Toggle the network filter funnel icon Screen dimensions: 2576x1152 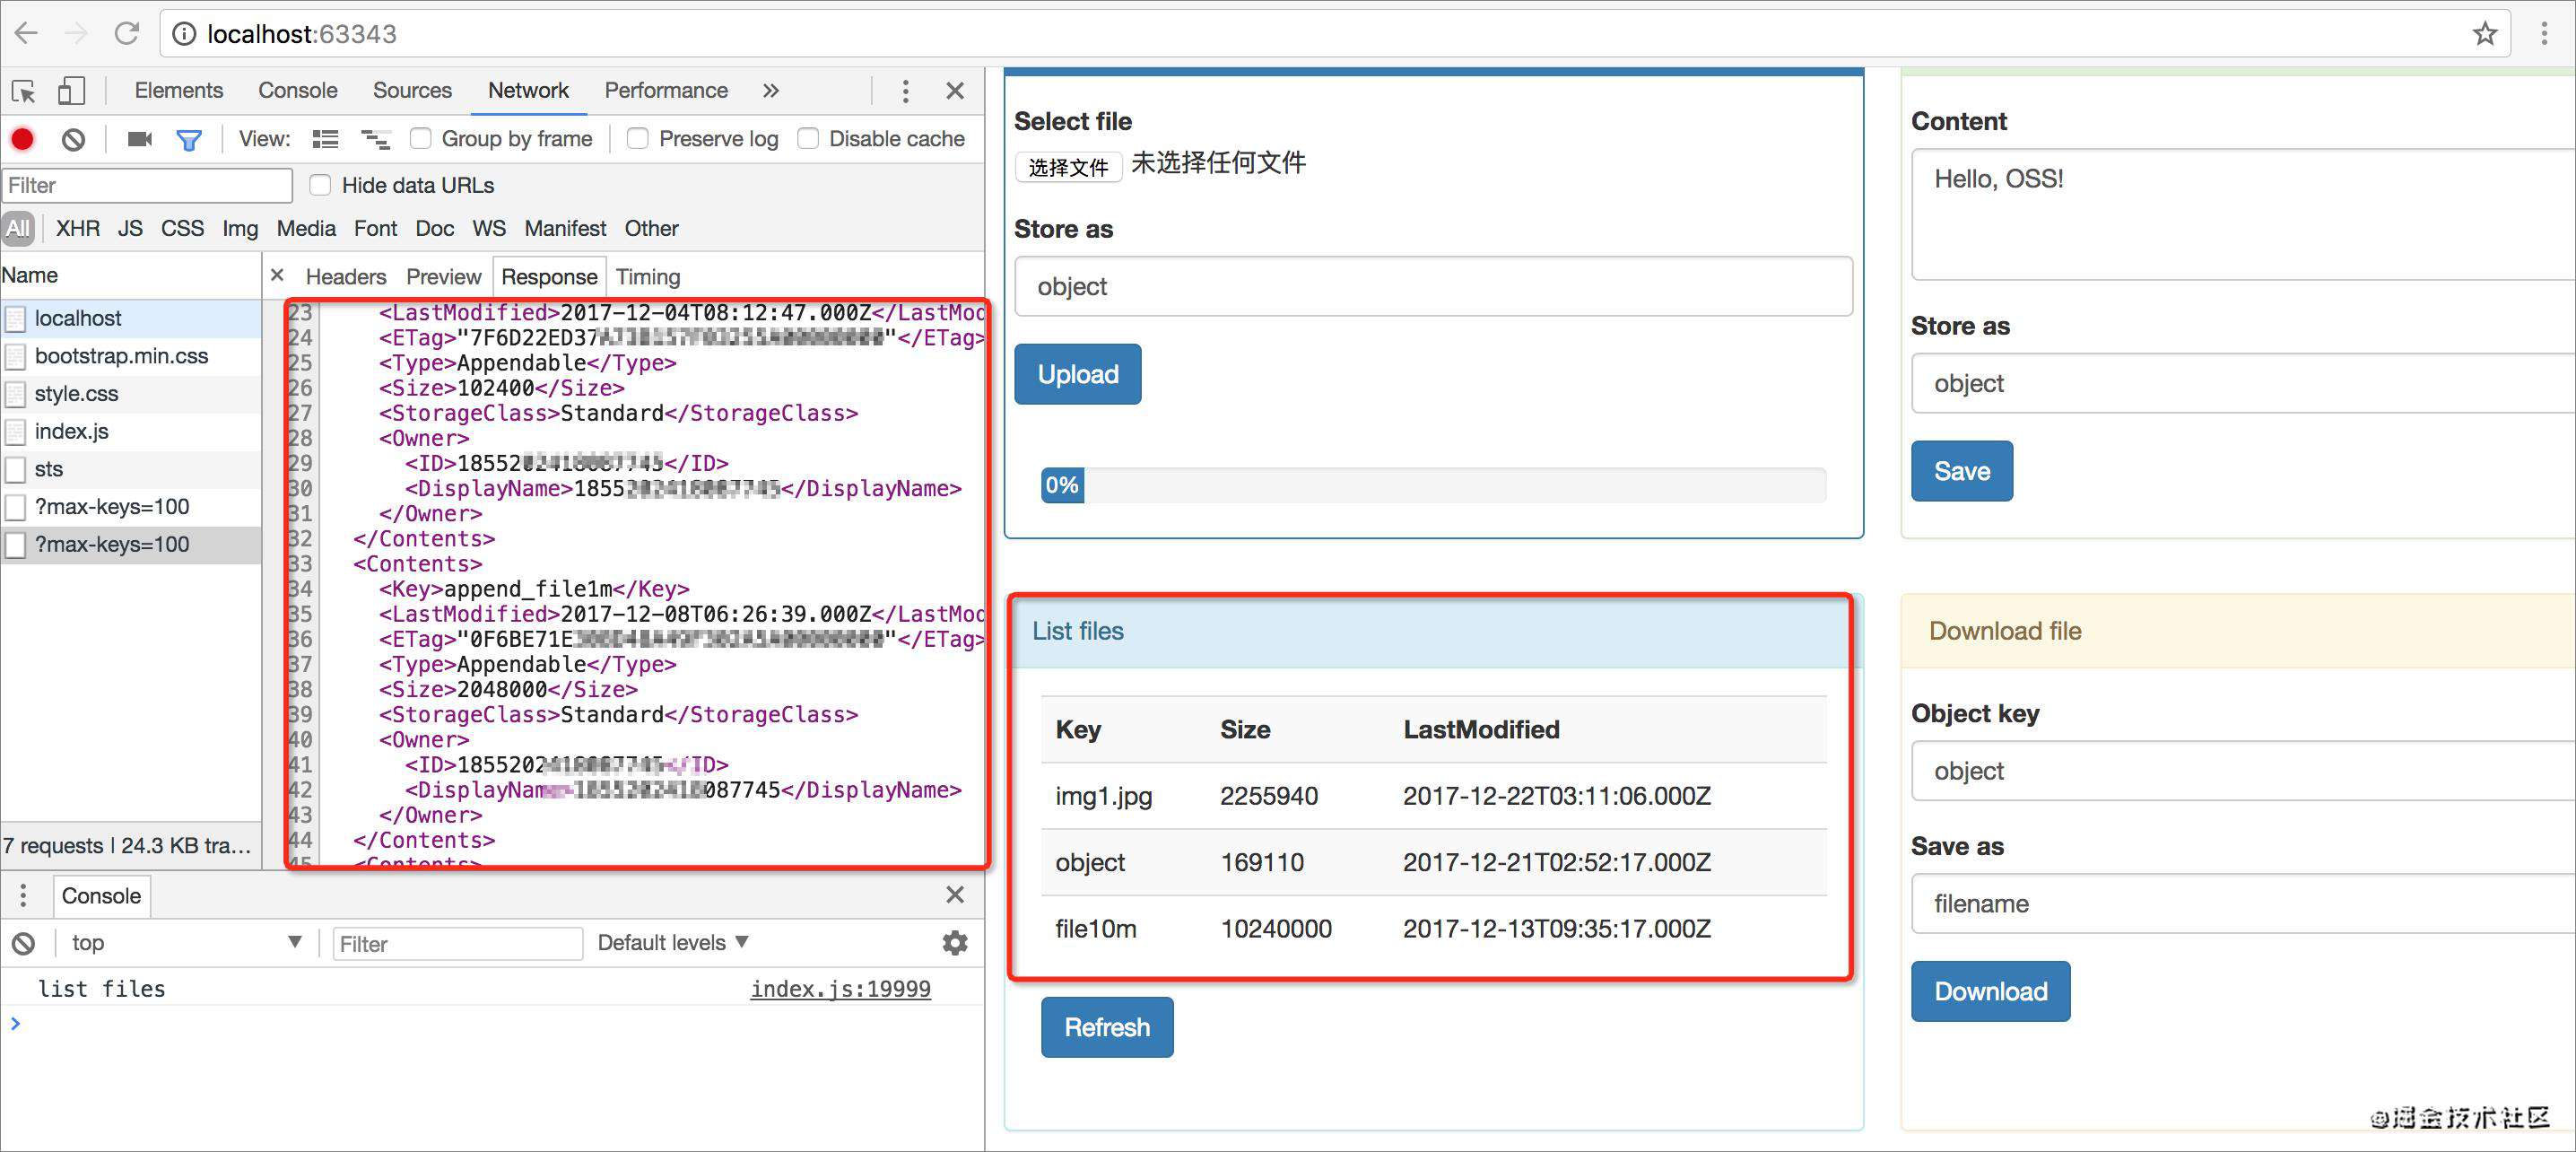tap(188, 140)
